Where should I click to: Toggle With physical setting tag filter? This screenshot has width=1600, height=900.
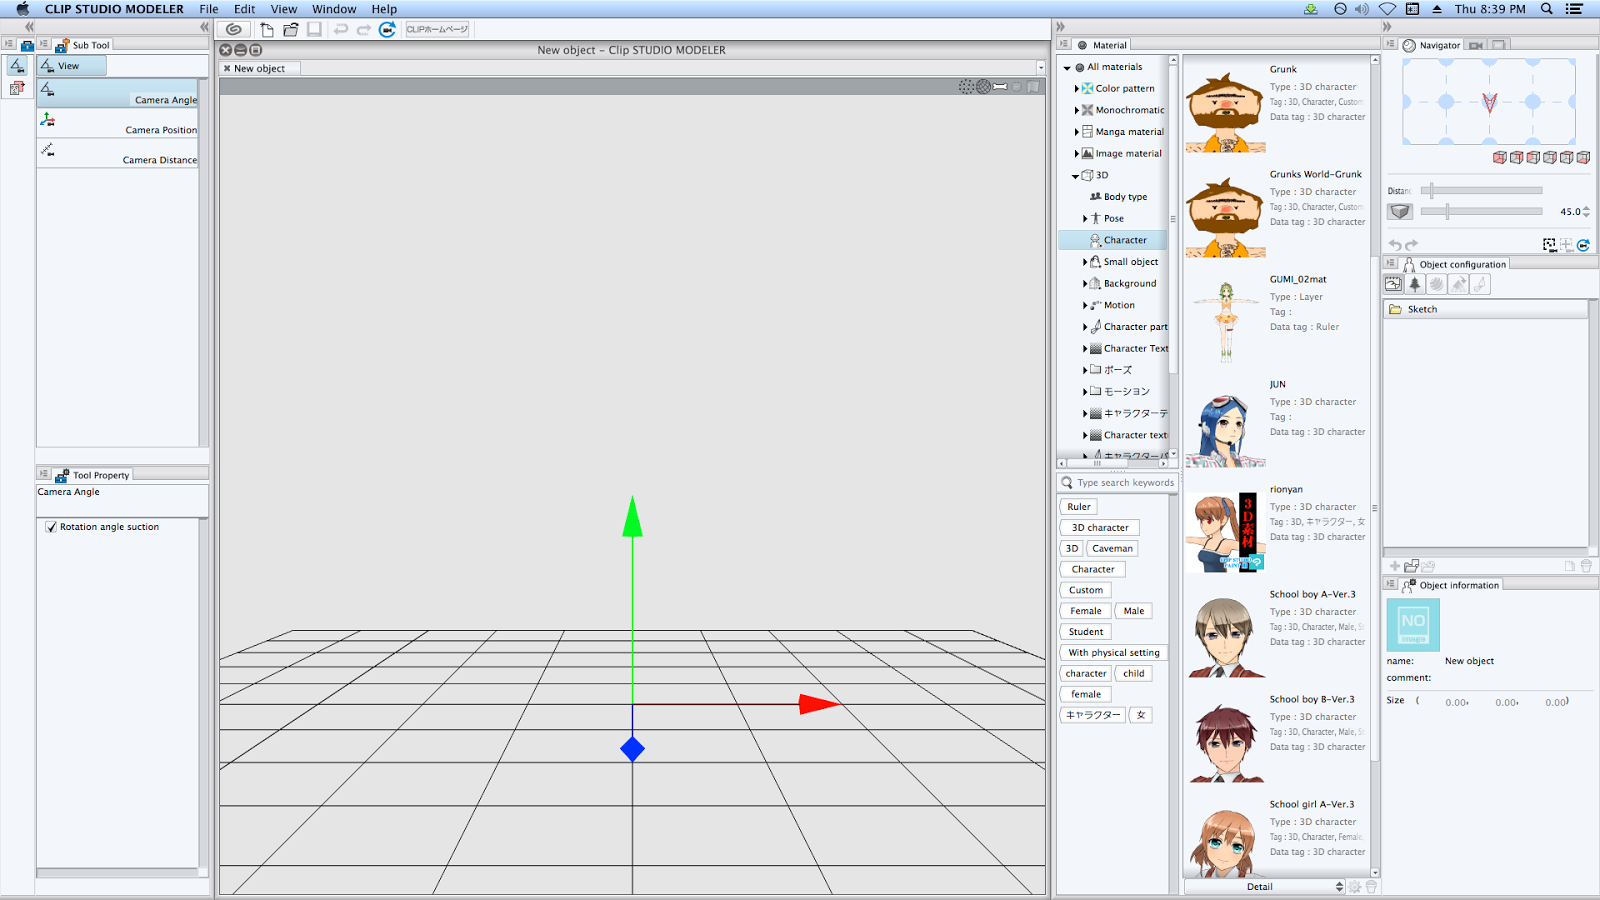1113,653
